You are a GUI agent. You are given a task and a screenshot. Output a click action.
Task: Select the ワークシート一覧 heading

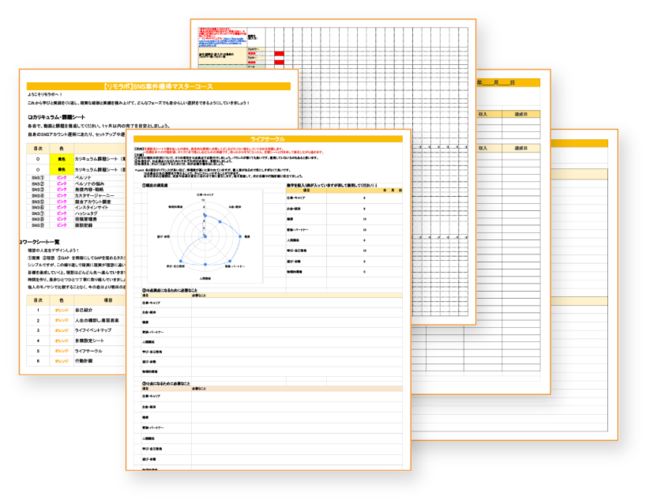39,242
